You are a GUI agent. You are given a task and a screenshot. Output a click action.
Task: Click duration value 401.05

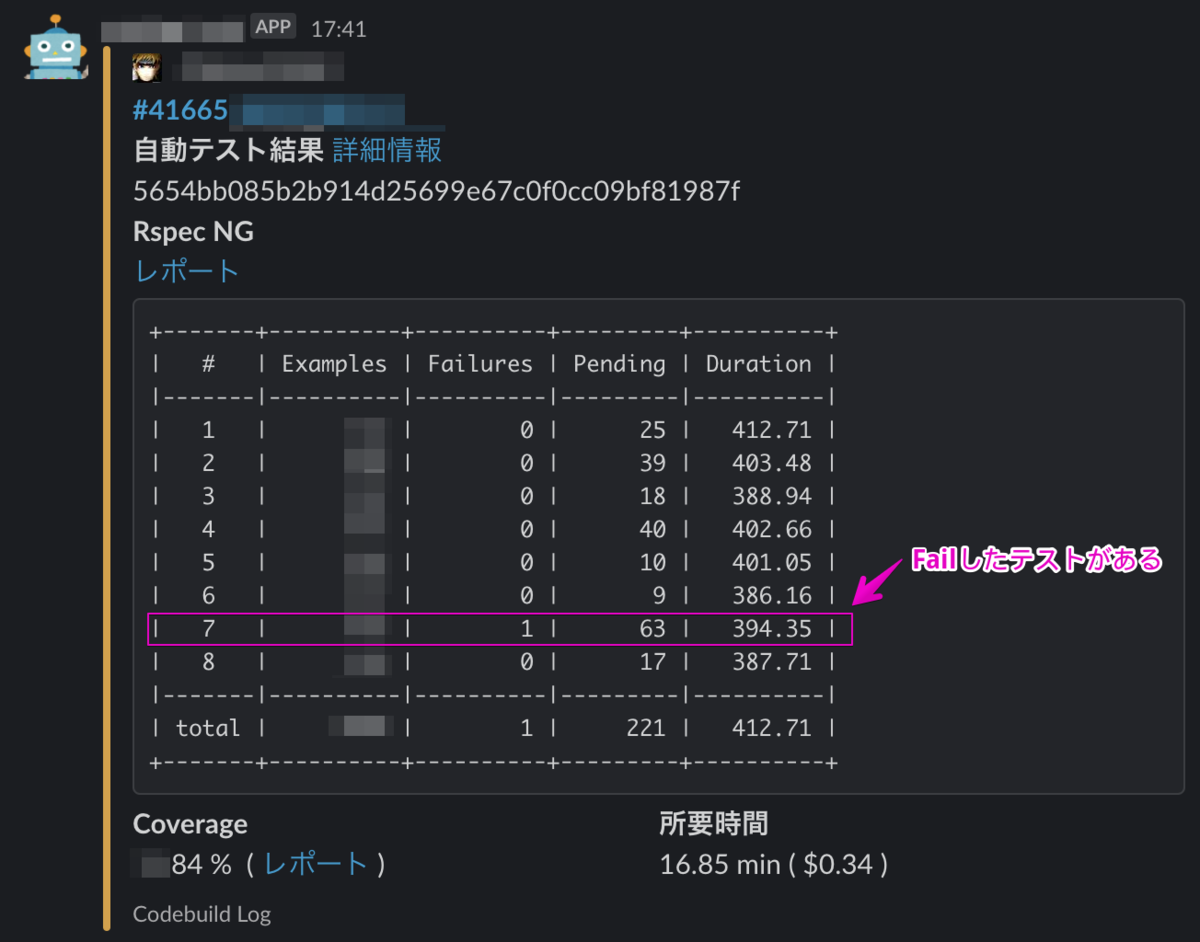pos(771,563)
